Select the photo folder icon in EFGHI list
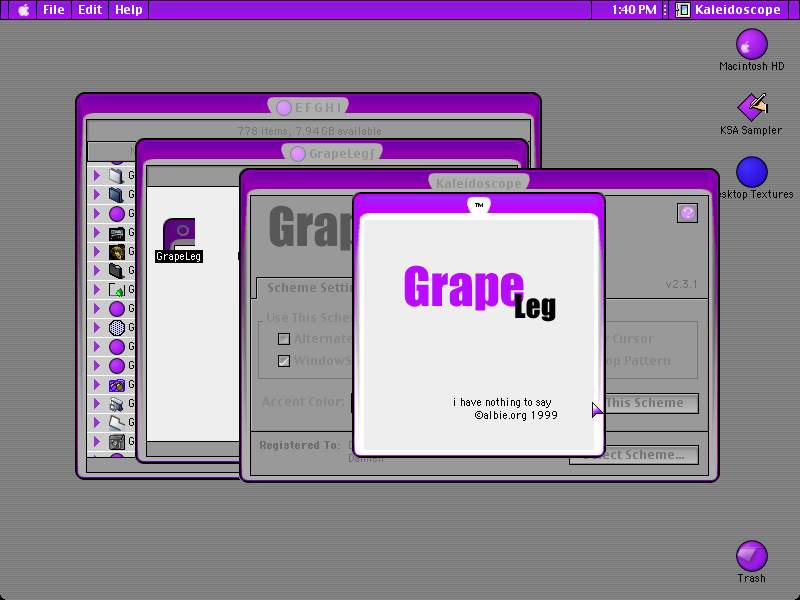 116,233
